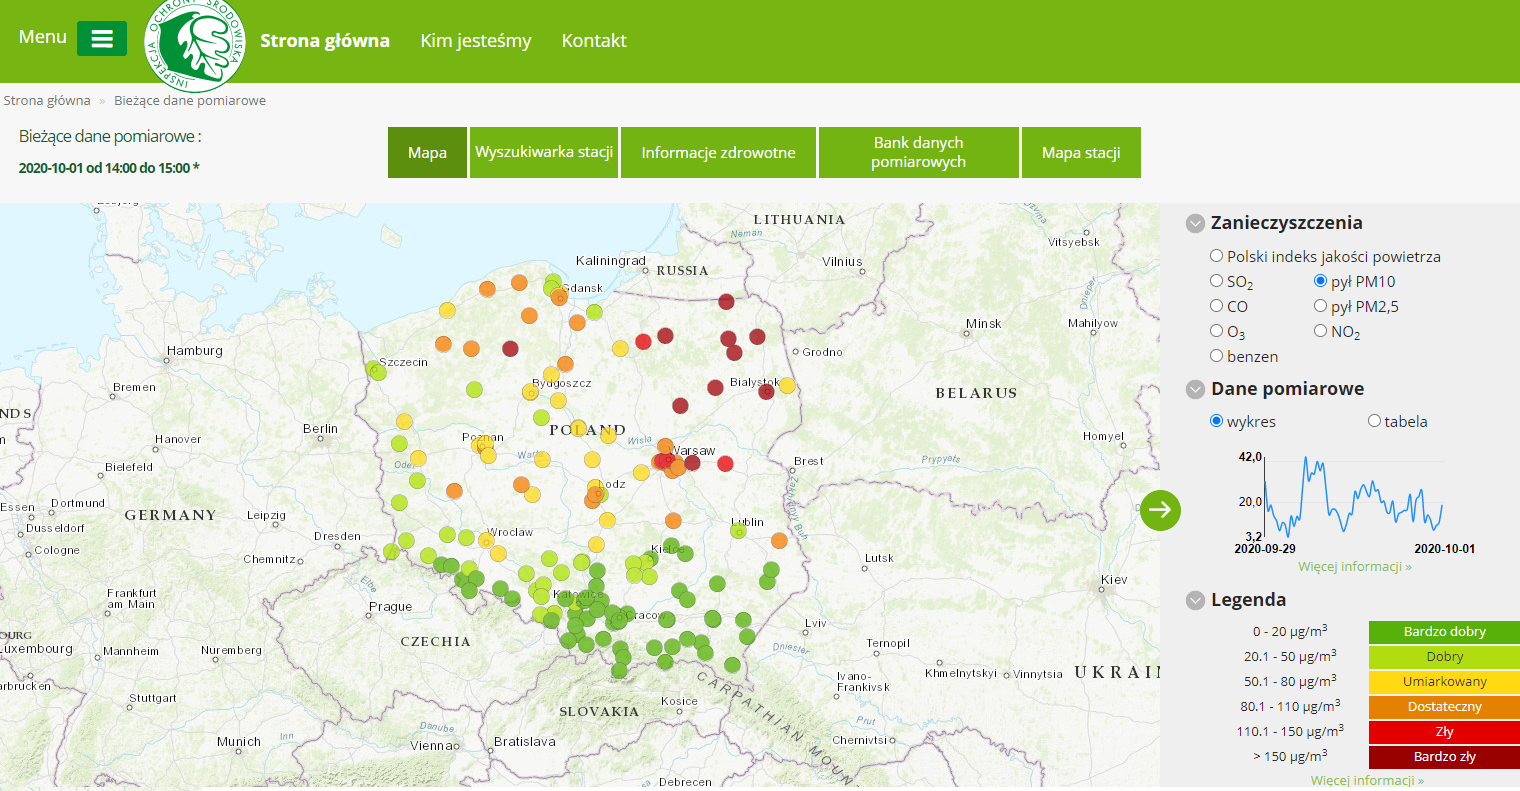Click the Bieżące dane pomiarowe breadcrumb text

click(x=190, y=100)
